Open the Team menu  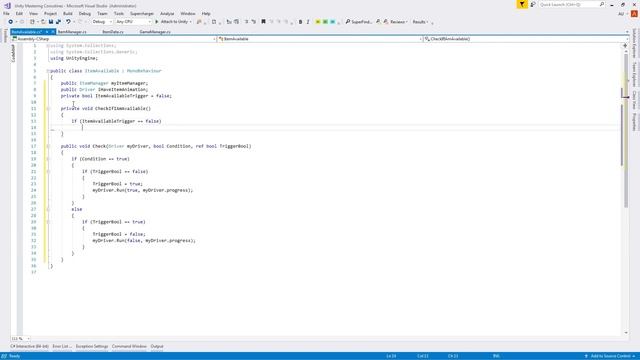pyautogui.click(x=102, y=13)
